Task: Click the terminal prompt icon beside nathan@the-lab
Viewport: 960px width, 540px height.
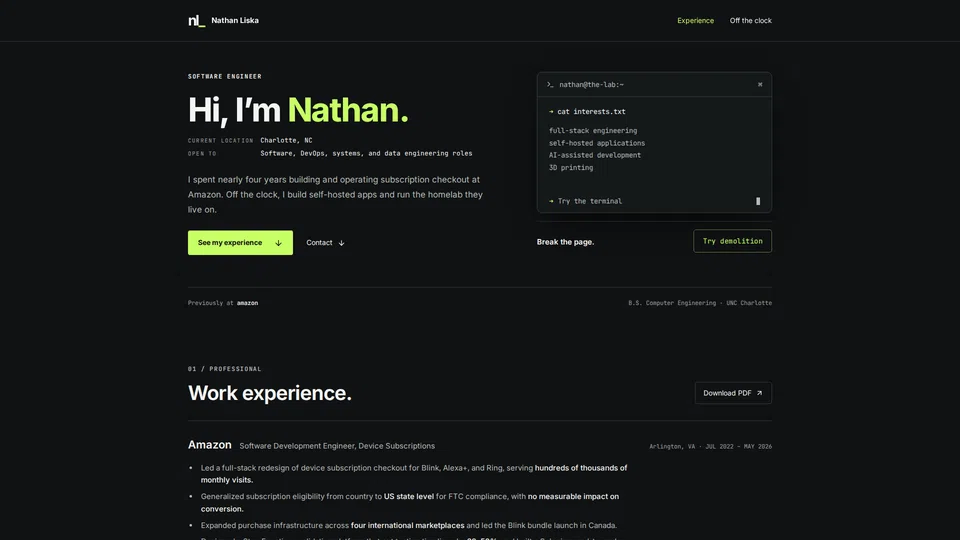Action: tap(550, 84)
